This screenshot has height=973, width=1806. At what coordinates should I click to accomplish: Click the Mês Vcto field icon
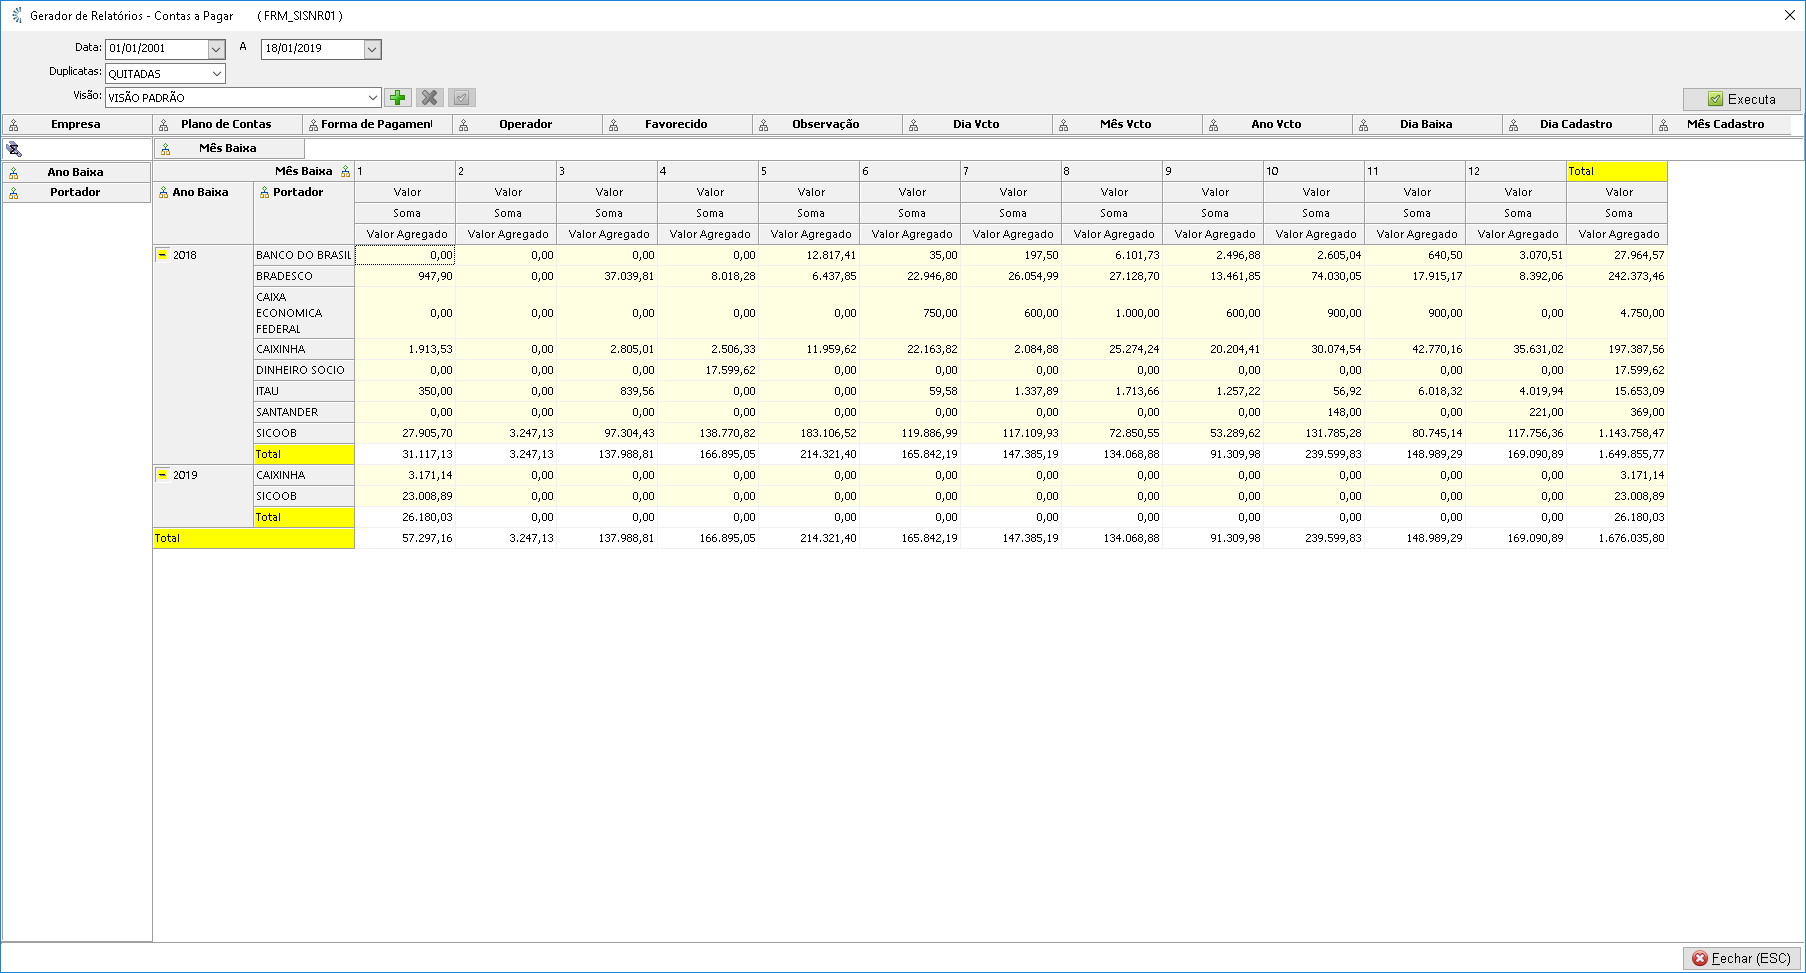click(x=1064, y=125)
